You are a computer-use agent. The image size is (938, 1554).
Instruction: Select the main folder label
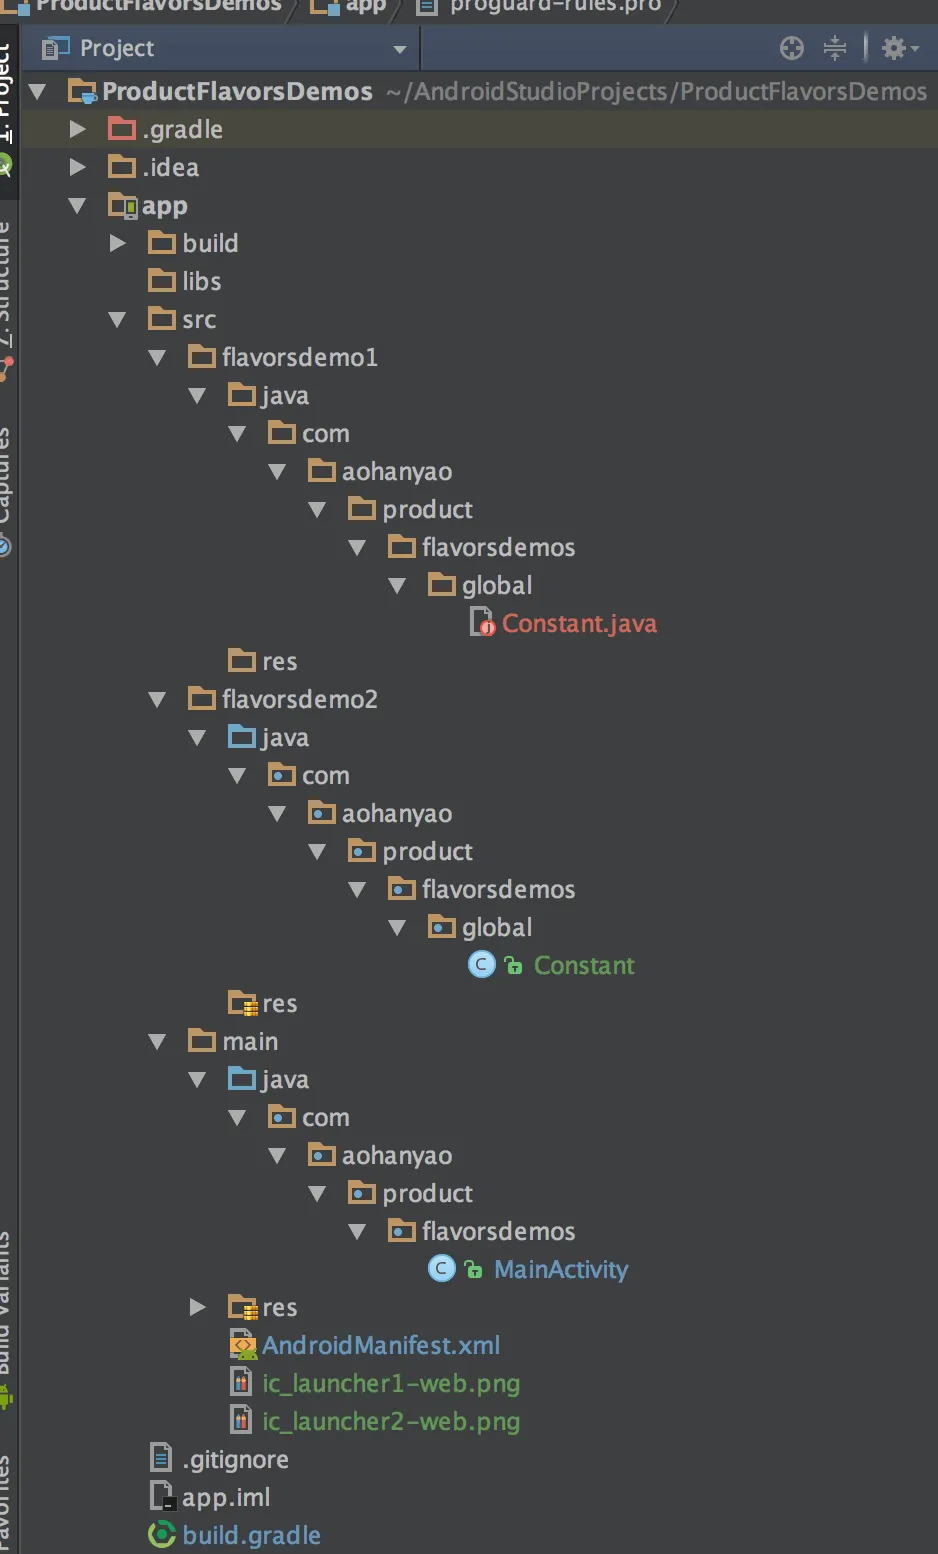coord(250,1042)
